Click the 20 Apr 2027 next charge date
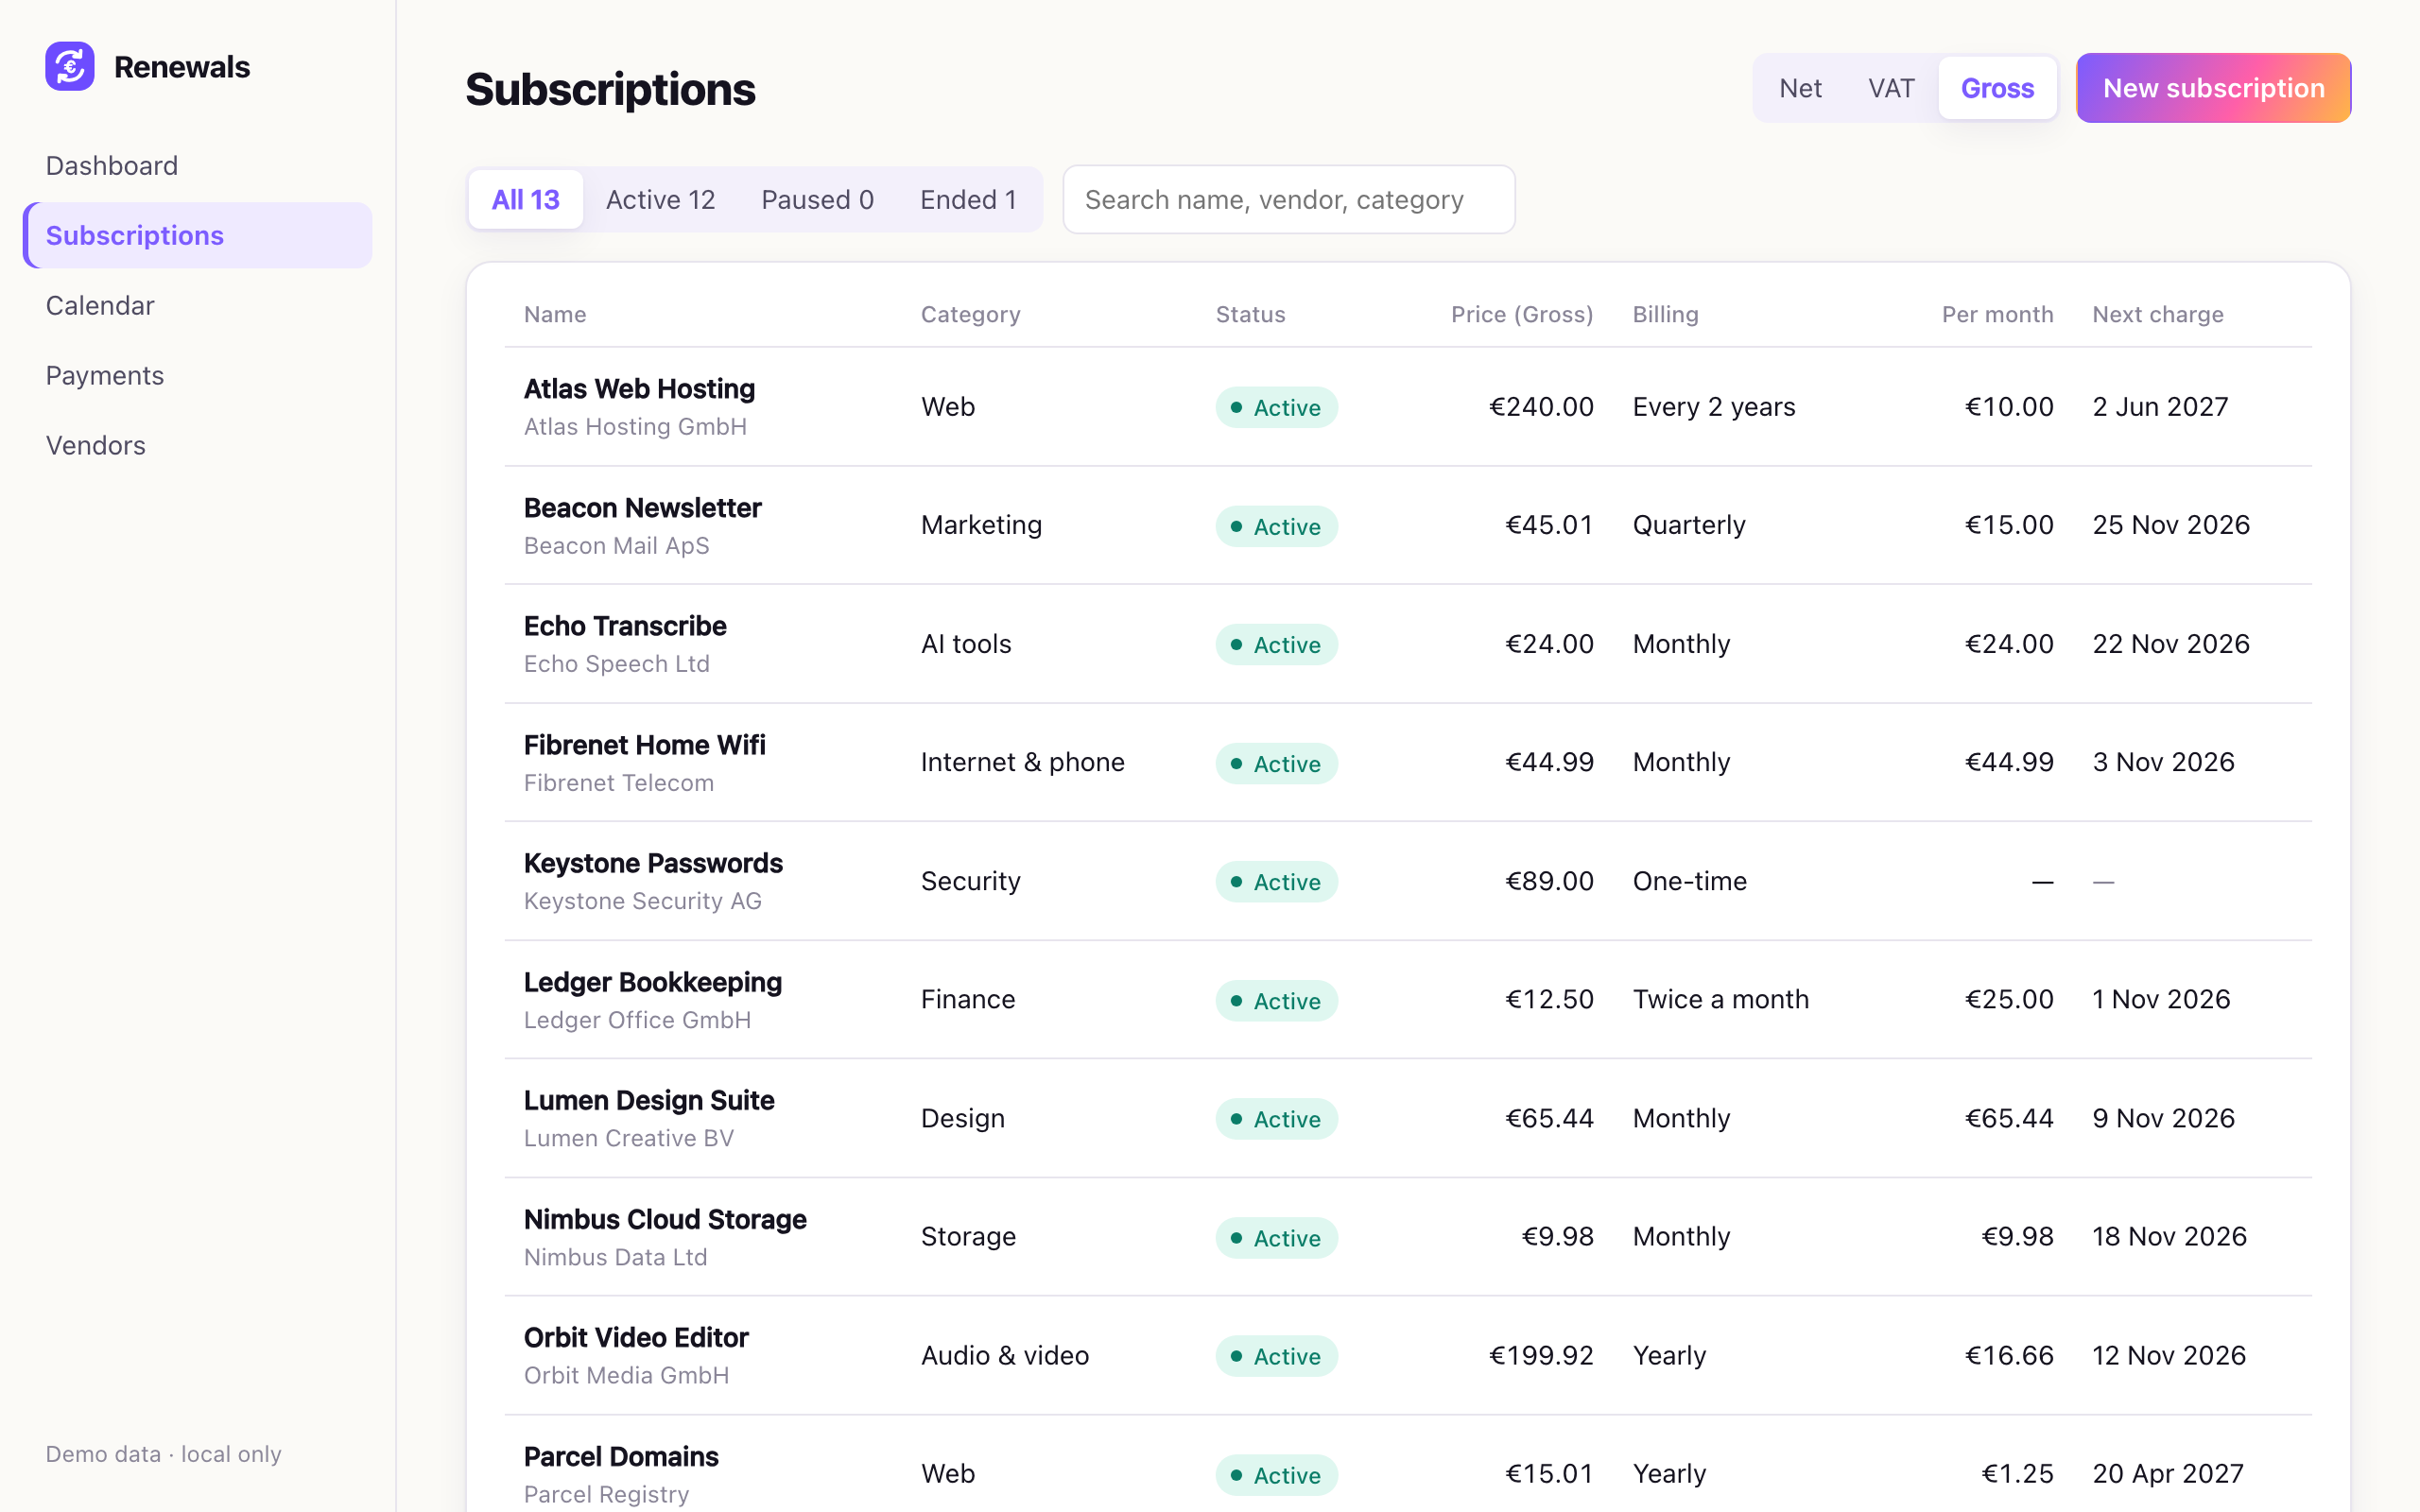 click(x=2168, y=1472)
